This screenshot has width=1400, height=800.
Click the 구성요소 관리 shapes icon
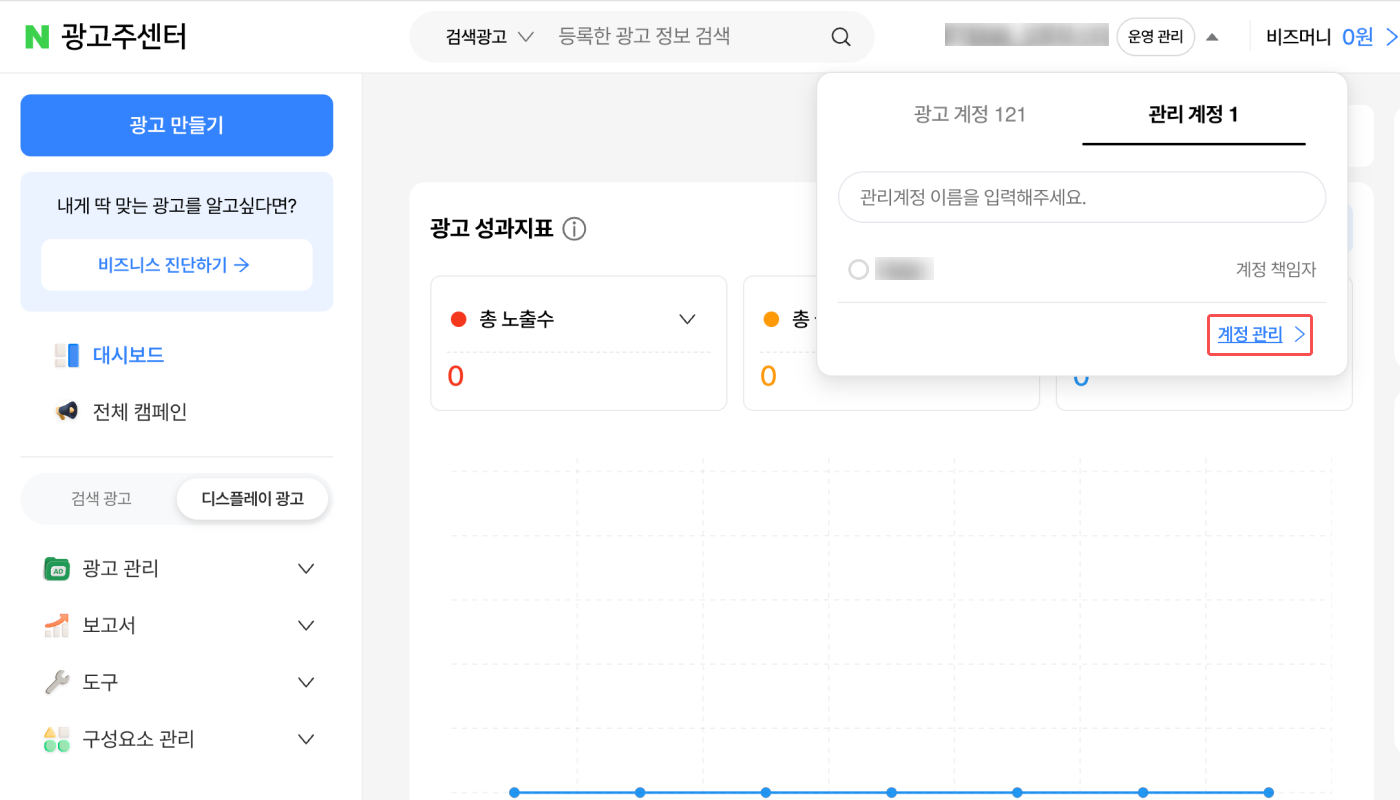click(57, 739)
